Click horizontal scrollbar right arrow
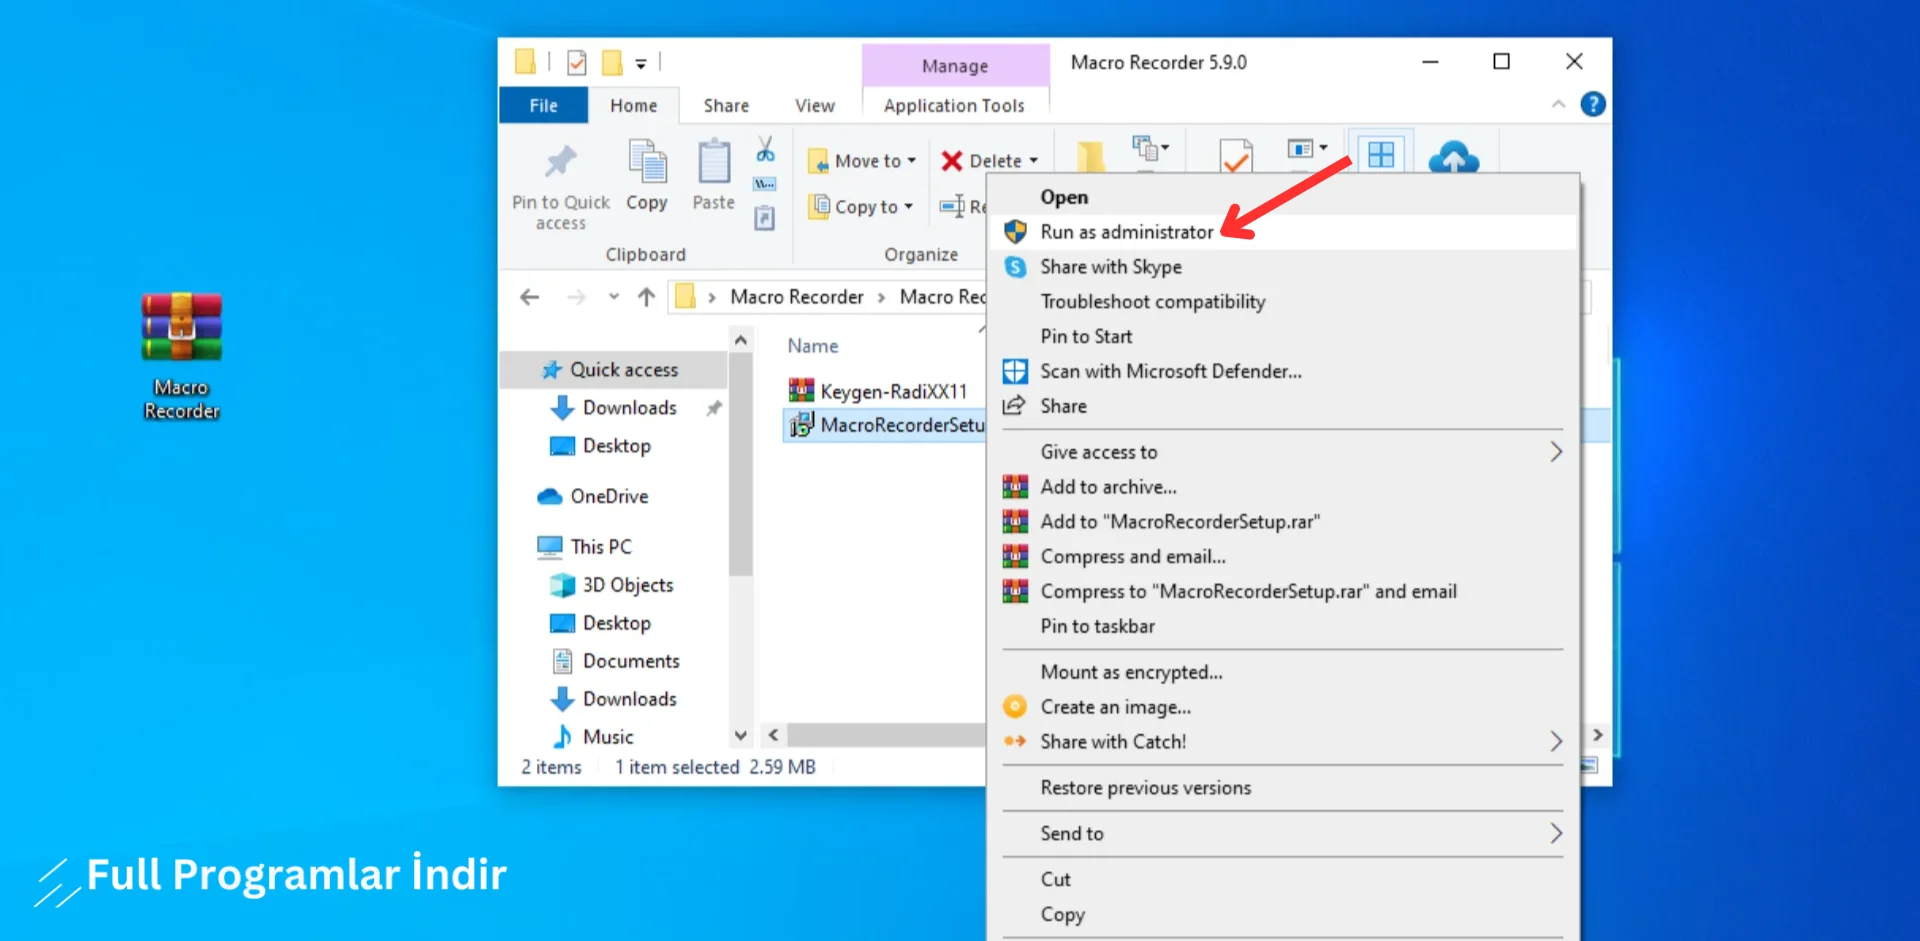 [1597, 735]
